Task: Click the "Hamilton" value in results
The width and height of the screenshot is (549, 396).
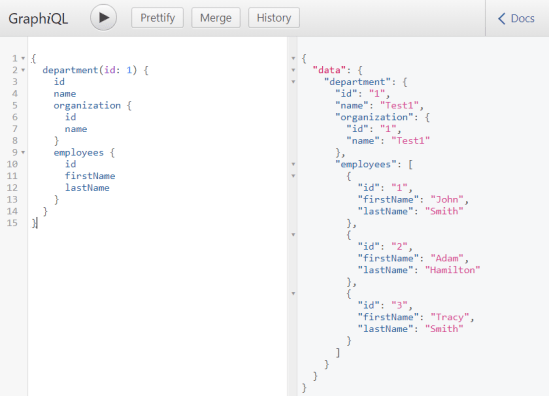Action: coord(452,270)
